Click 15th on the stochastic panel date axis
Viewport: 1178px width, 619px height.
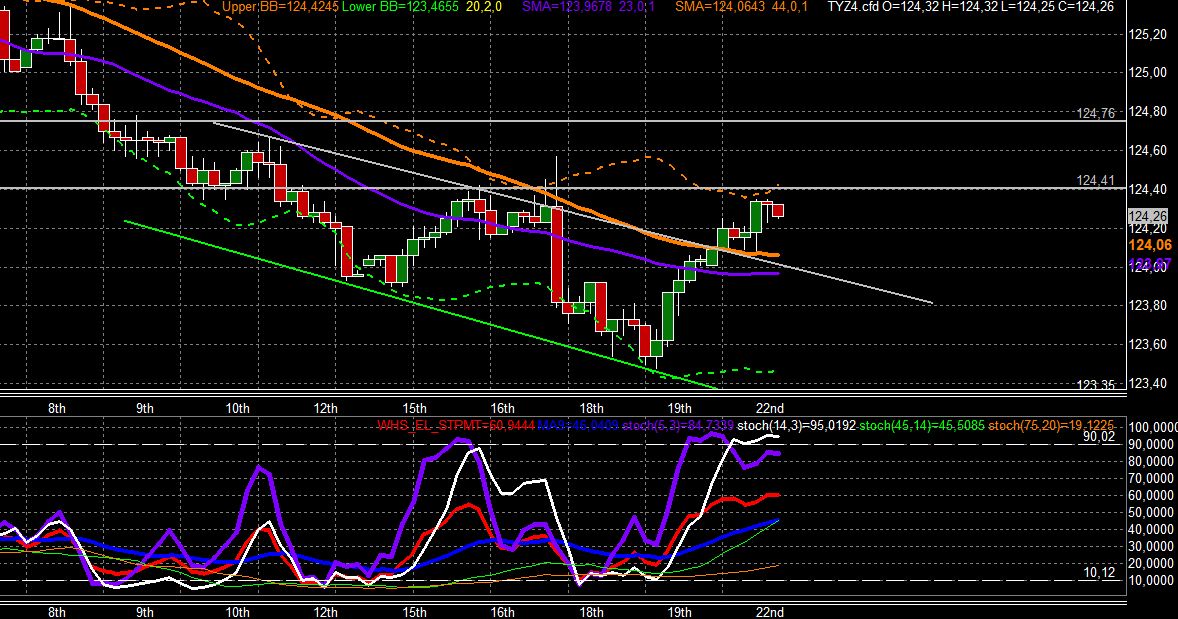click(x=414, y=612)
